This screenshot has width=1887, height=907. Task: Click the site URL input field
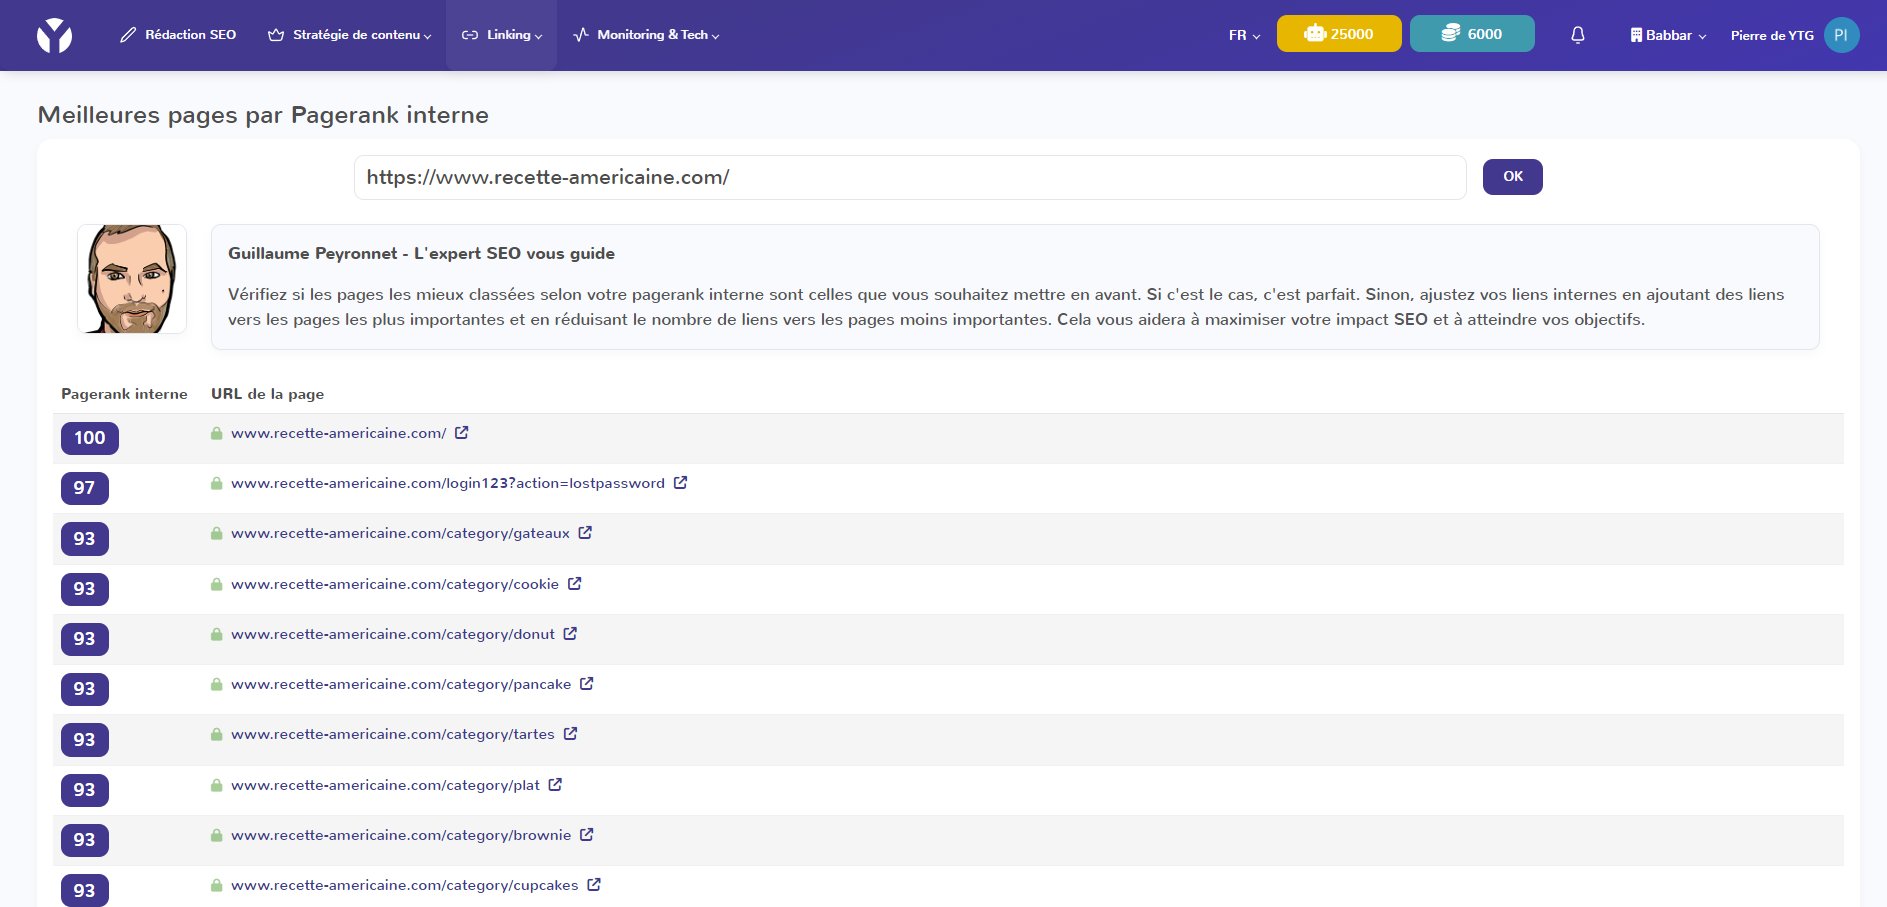click(910, 177)
